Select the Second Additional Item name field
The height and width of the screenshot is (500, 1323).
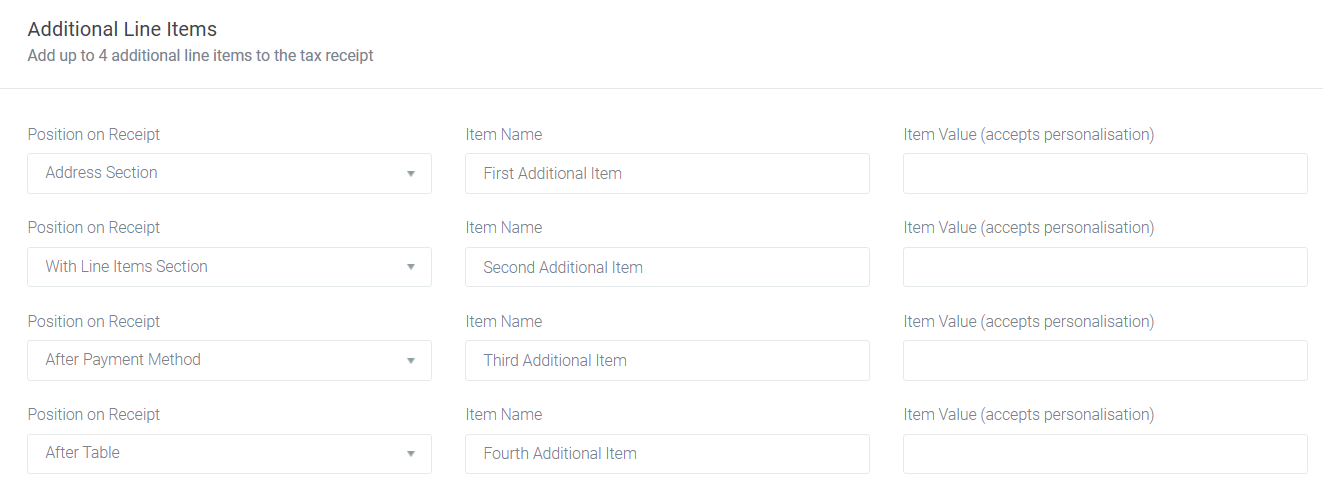(667, 267)
